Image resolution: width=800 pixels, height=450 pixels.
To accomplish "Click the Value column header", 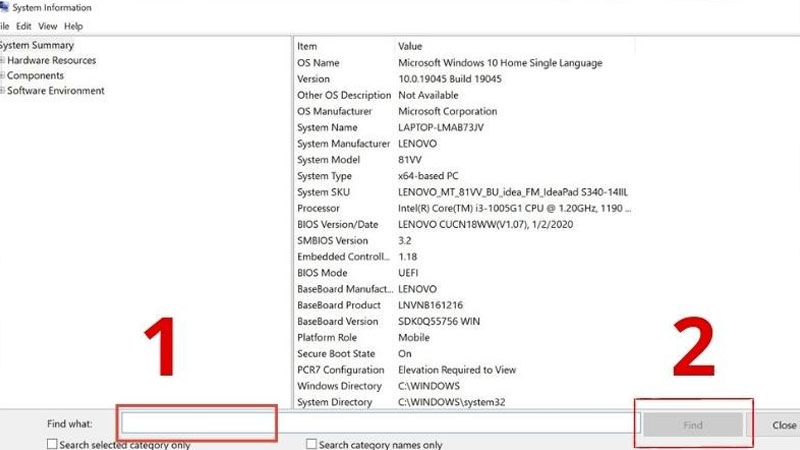I will coord(500,46).
